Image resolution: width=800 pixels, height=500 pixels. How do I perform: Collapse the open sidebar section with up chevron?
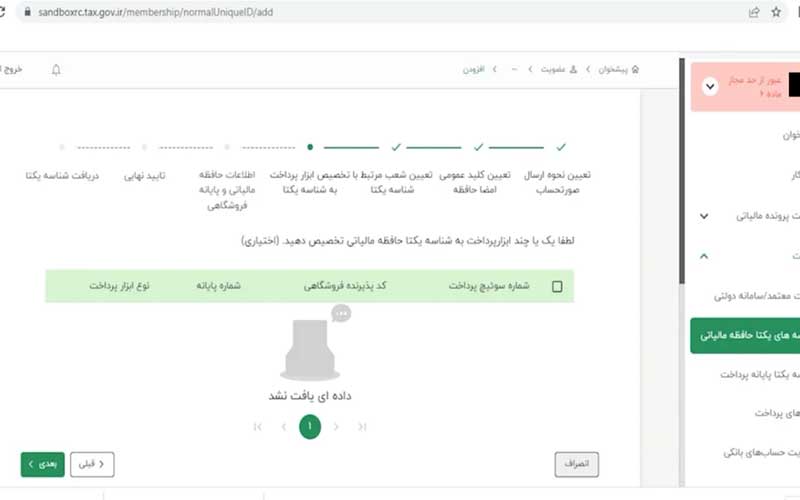(704, 256)
